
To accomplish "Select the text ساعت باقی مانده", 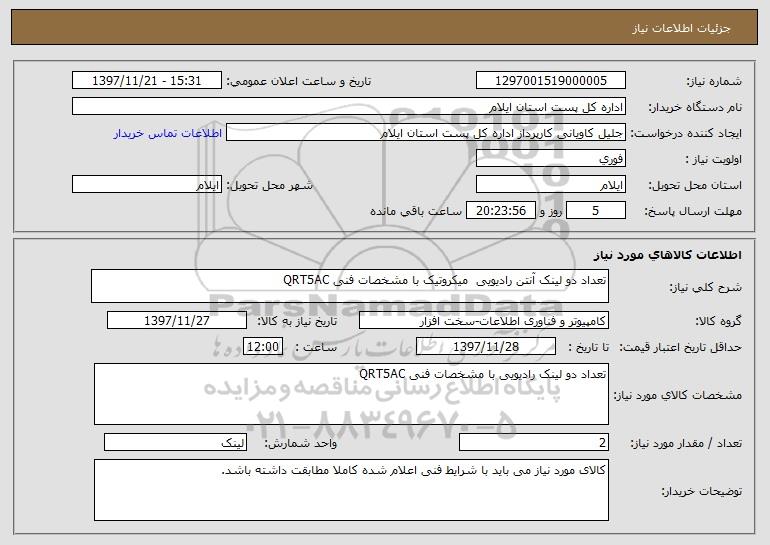I will pos(415,211).
